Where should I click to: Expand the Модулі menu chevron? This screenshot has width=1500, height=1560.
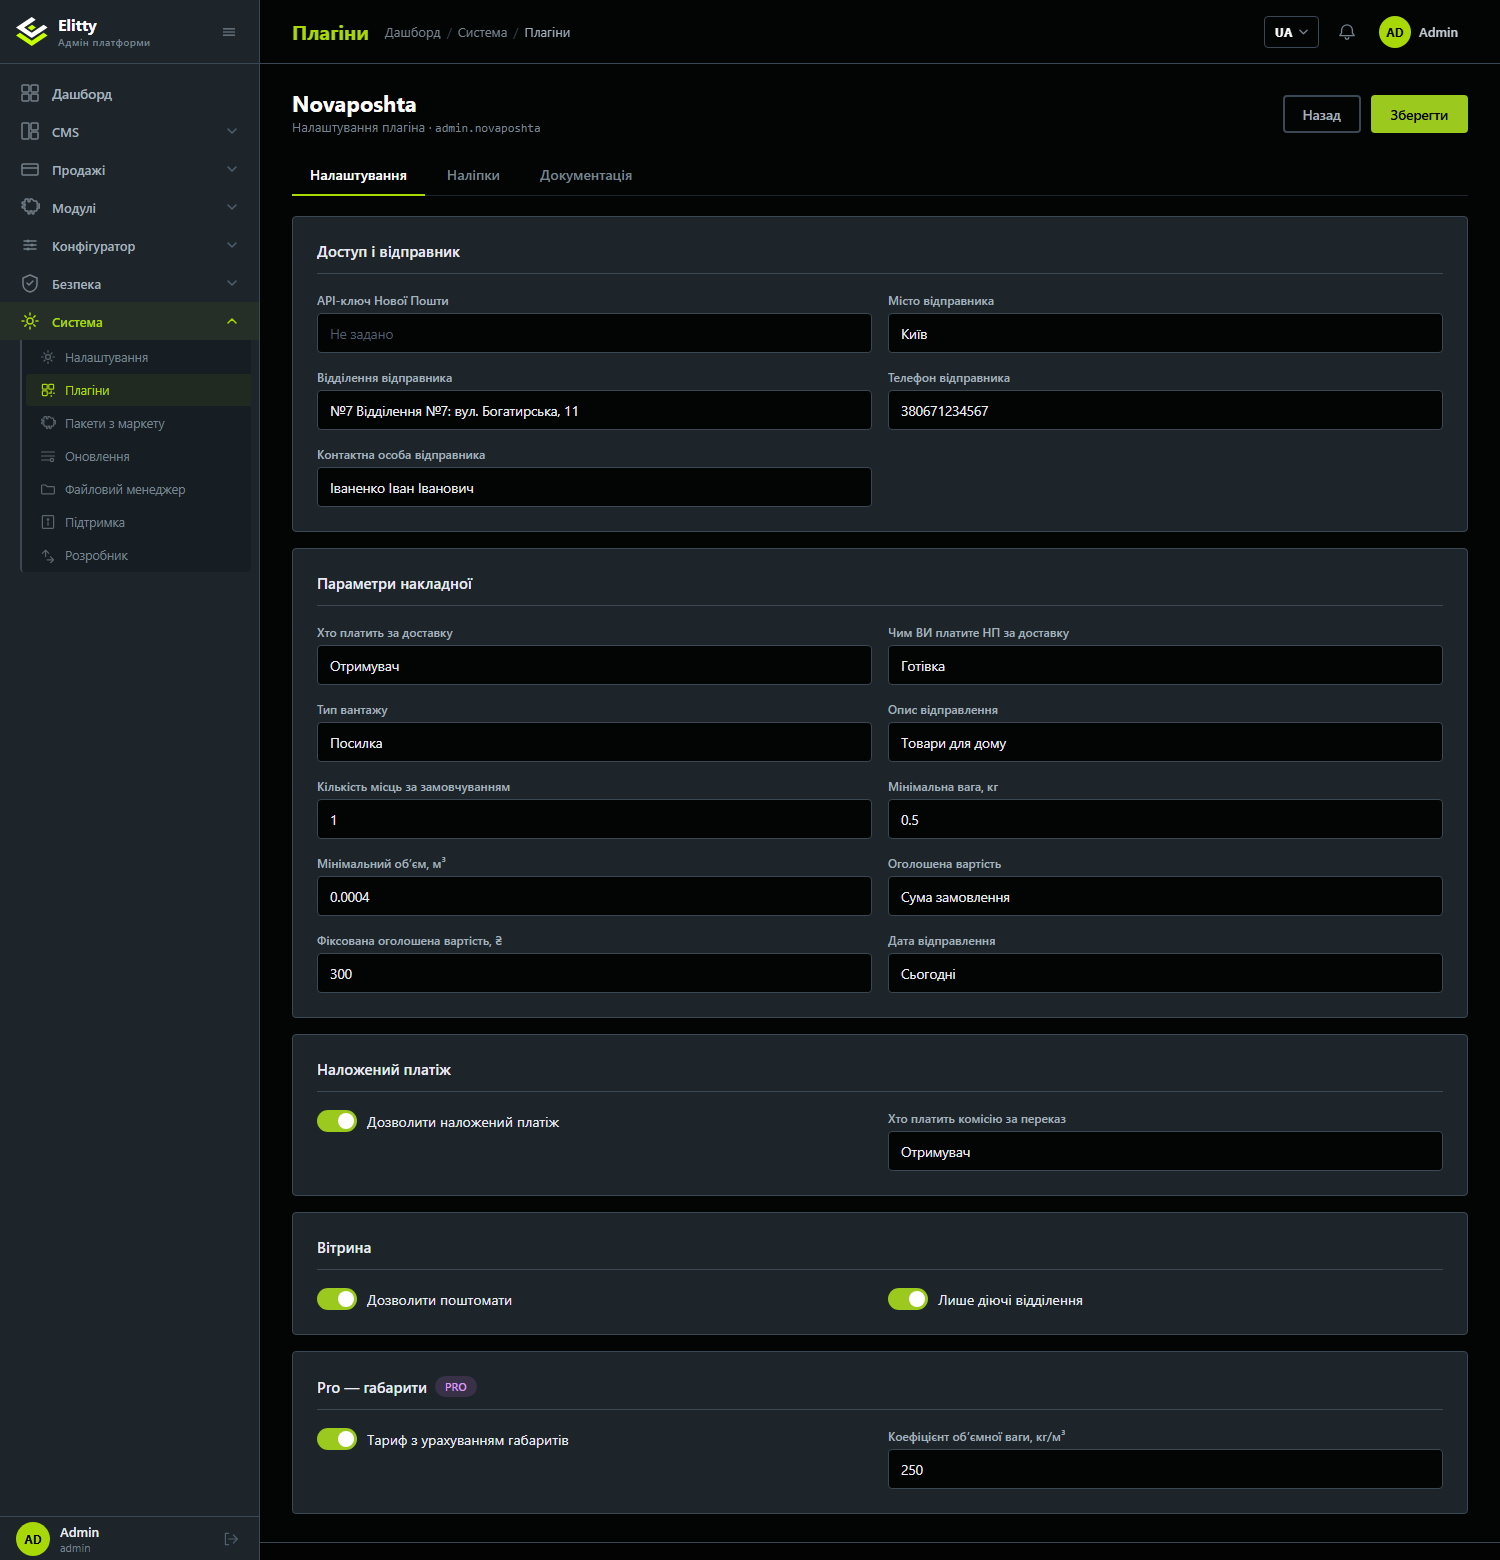pos(232,207)
